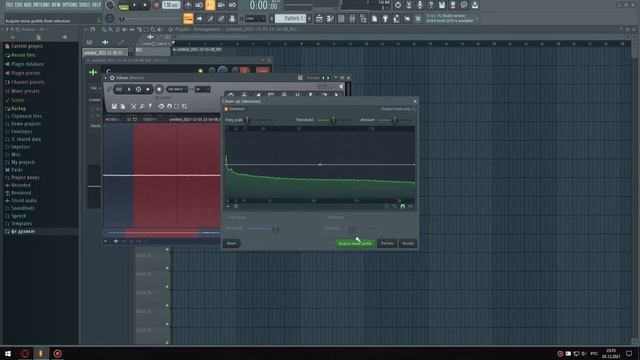Viewport: 640px width, 360px height.
Task: Click the main transport stop button
Action: pos(145,5)
